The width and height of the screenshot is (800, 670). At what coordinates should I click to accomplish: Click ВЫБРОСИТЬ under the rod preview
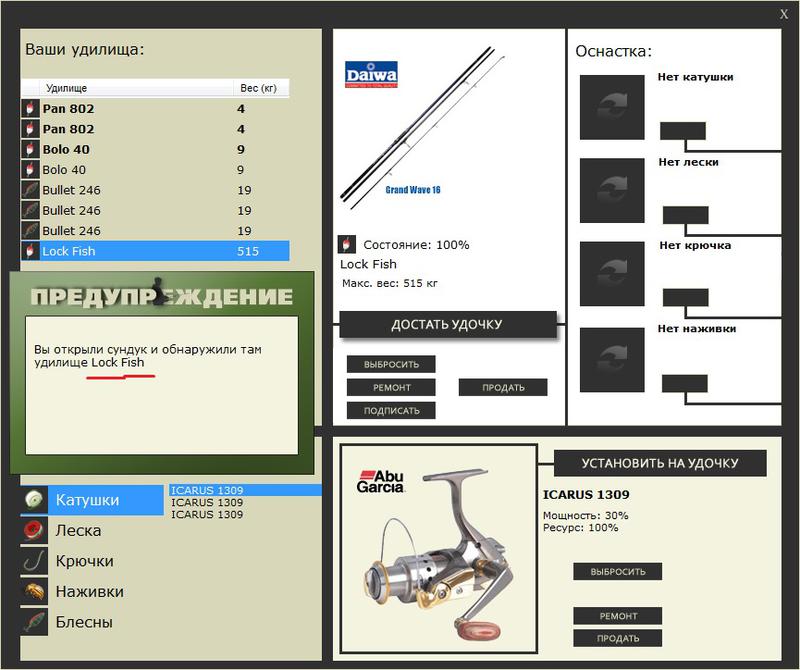(x=391, y=364)
